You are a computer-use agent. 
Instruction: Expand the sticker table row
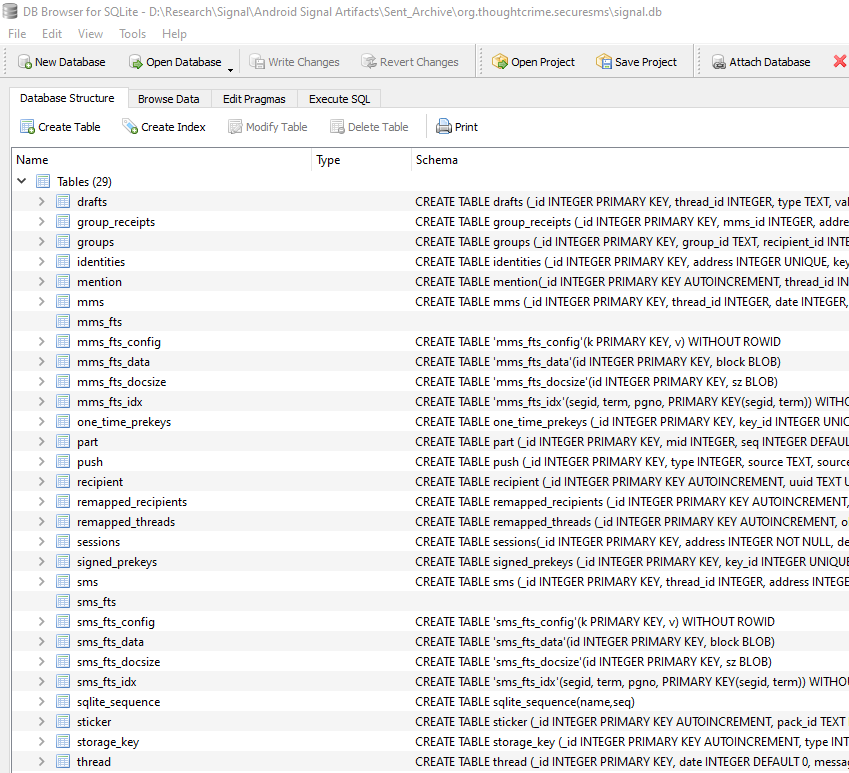(x=42, y=721)
